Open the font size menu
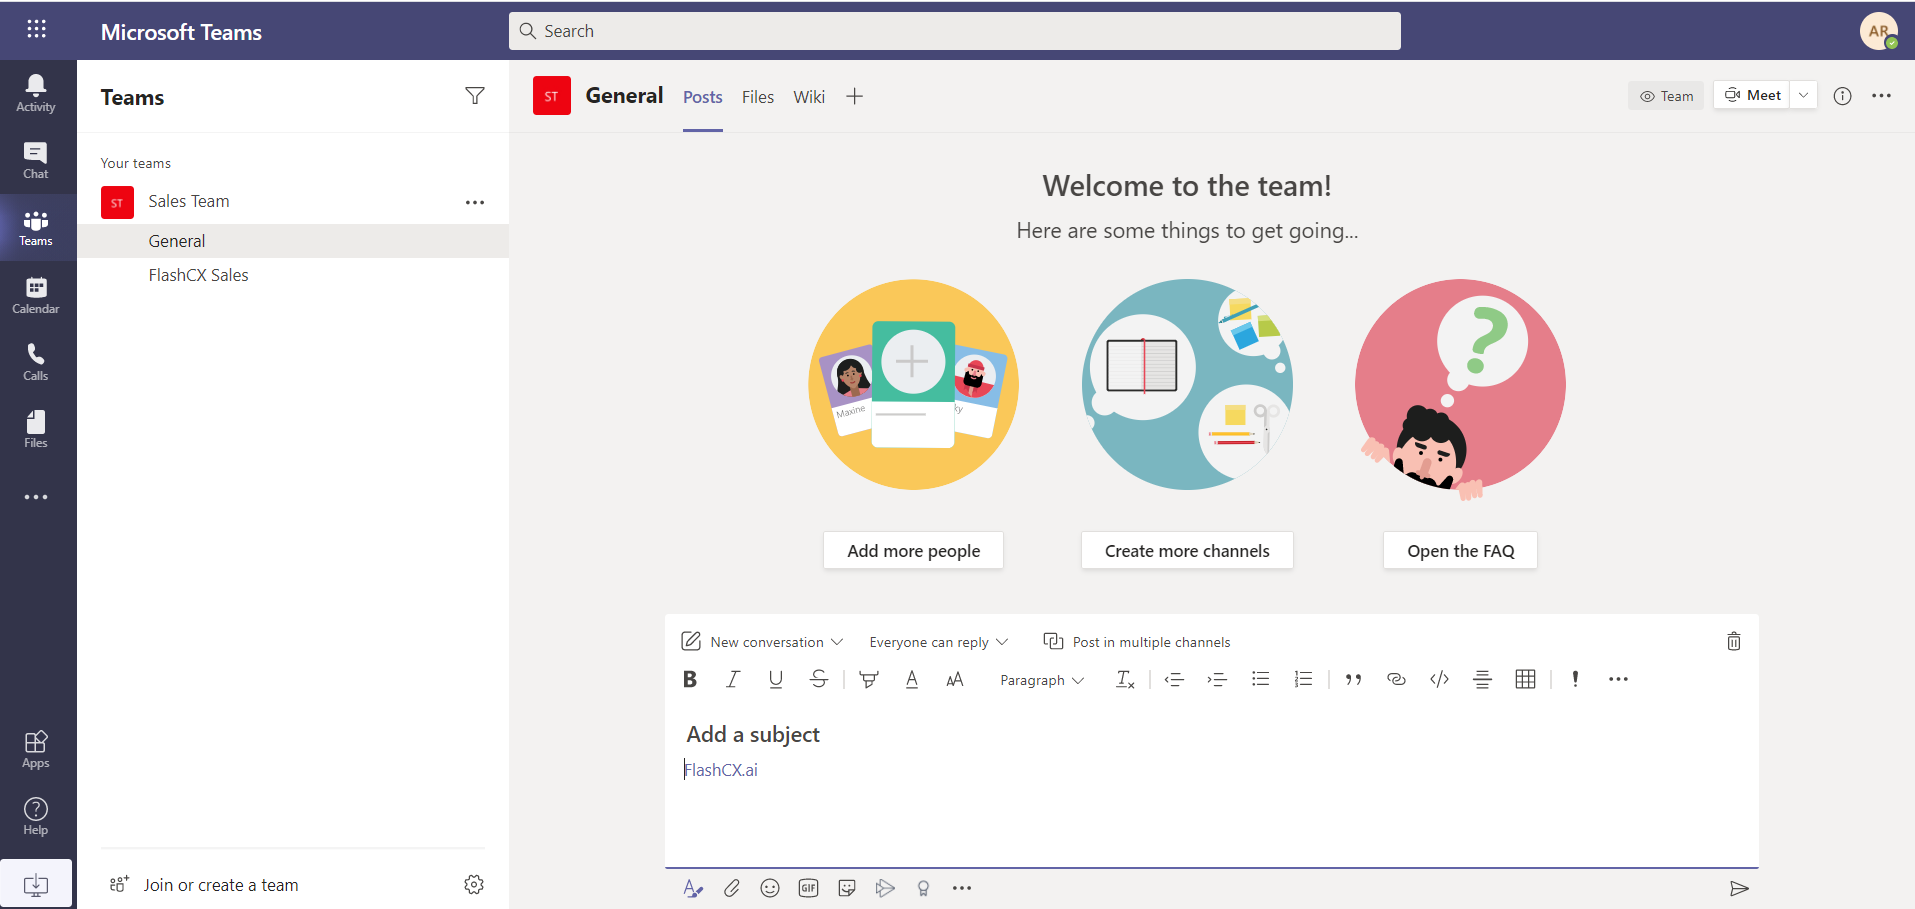 pos(955,679)
